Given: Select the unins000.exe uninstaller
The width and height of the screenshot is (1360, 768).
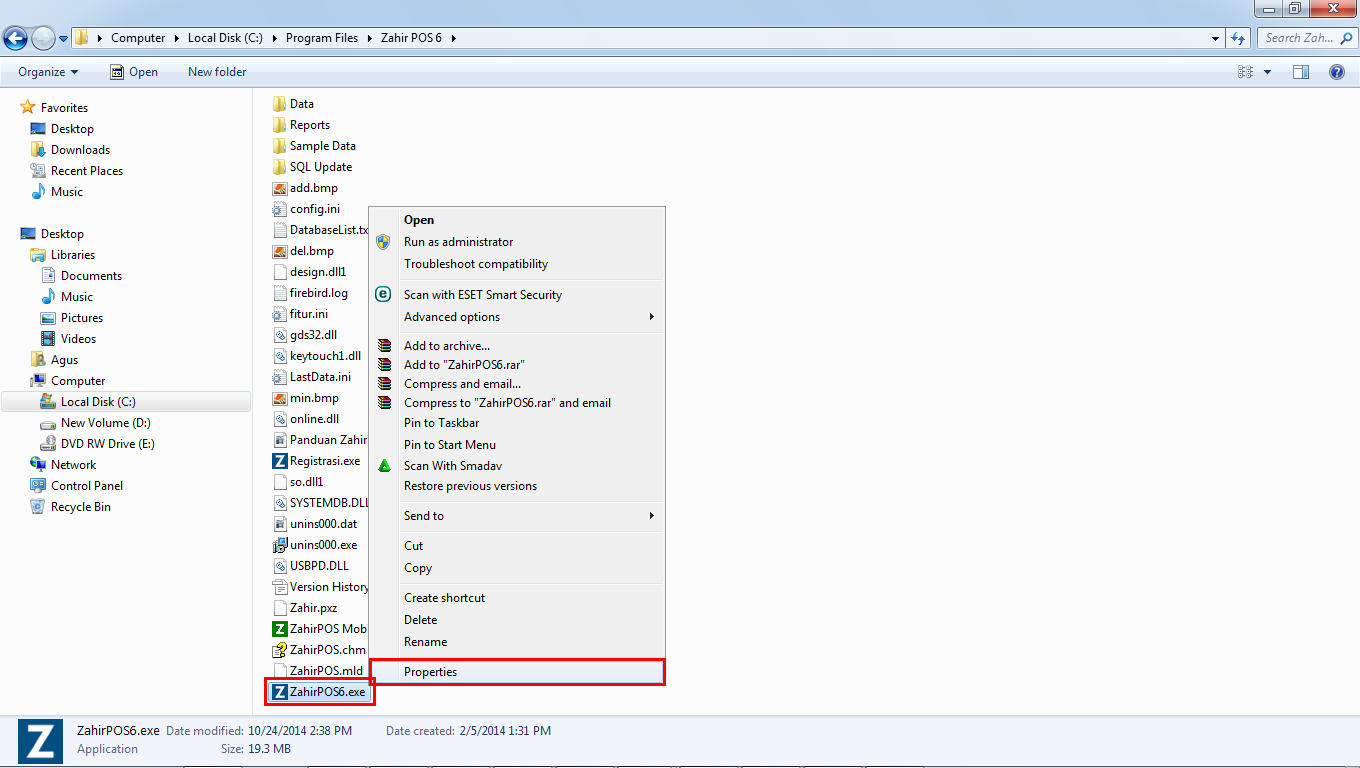Looking at the screenshot, I should point(314,545).
